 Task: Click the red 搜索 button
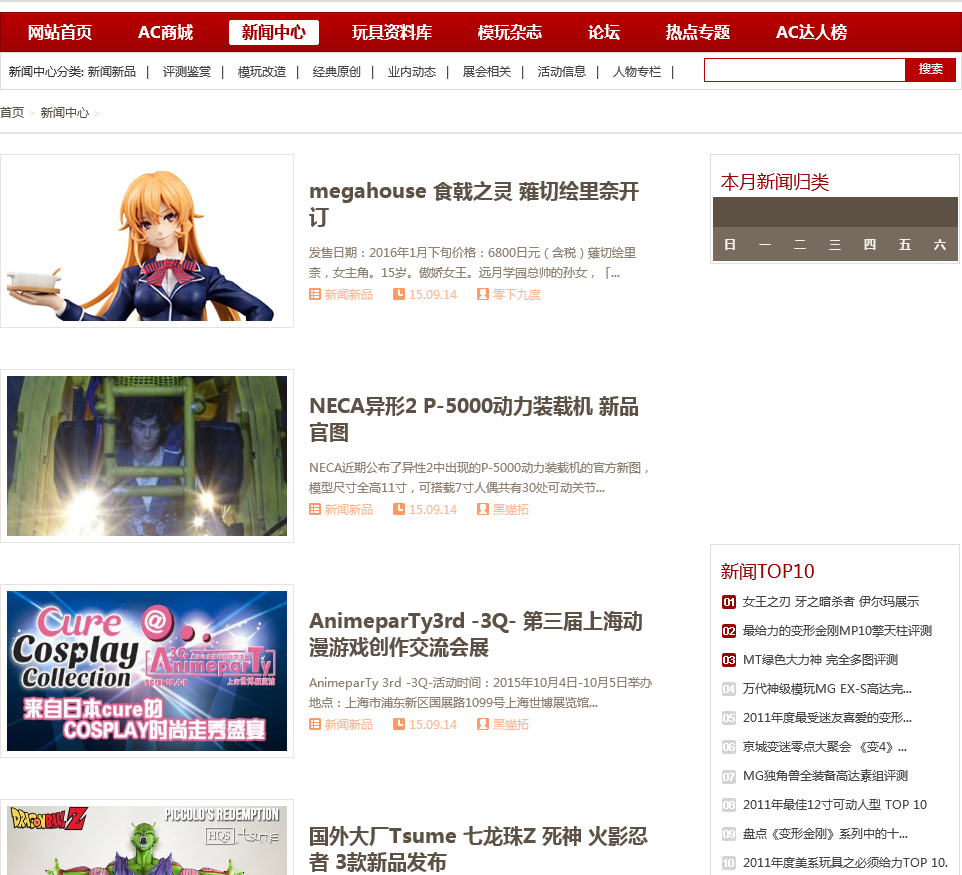click(930, 69)
